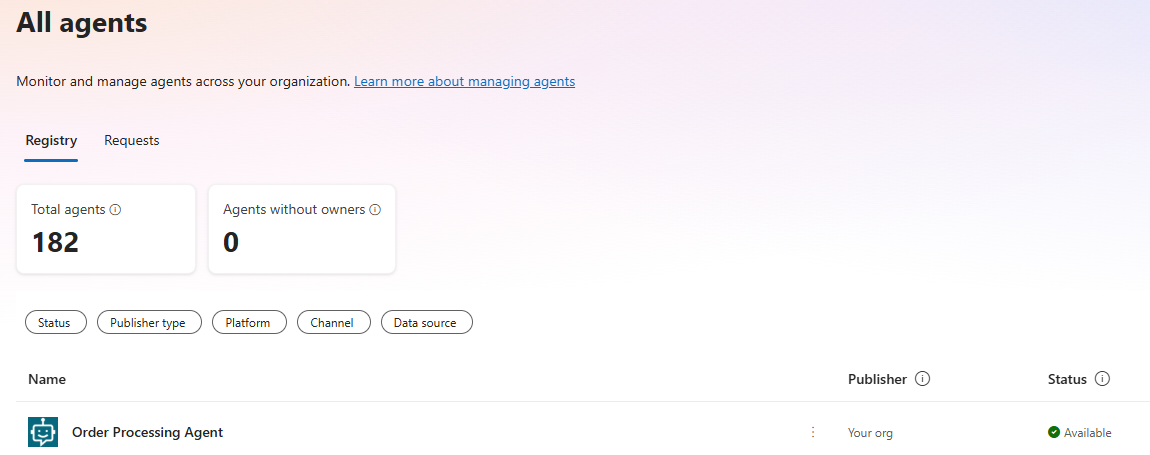Image resolution: width=1150 pixels, height=455 pixels.
Task: Open Learn more about managing agents link
Action: point(464,81)
